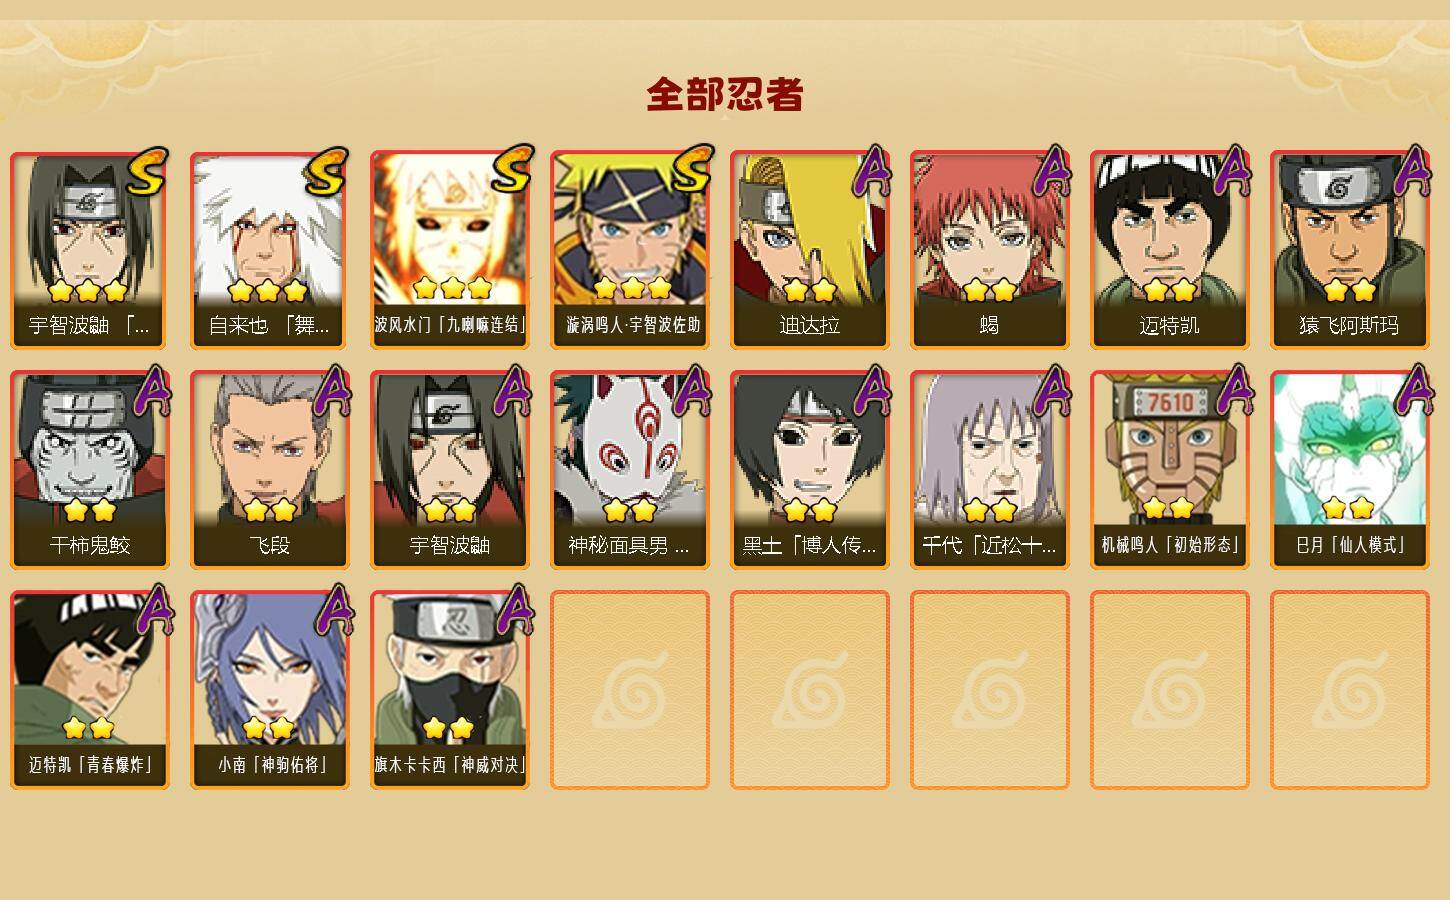Choose the 千代「近松十人众」card
Image resolution: width=1450 pixels, height=900 pixels.
pyautogui.click(x=990, y=470)
